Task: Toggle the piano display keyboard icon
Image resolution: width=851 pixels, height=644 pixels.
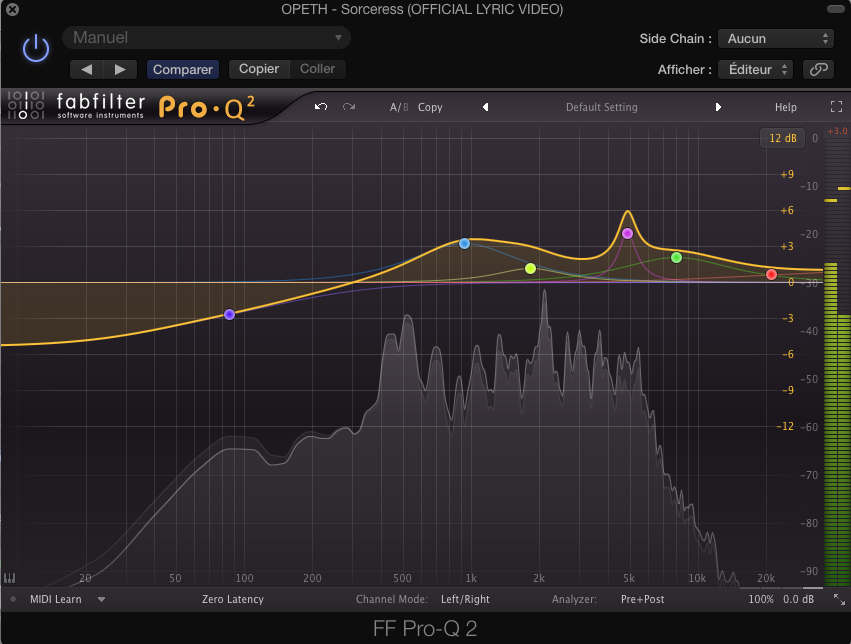Action: pos(9,578)
